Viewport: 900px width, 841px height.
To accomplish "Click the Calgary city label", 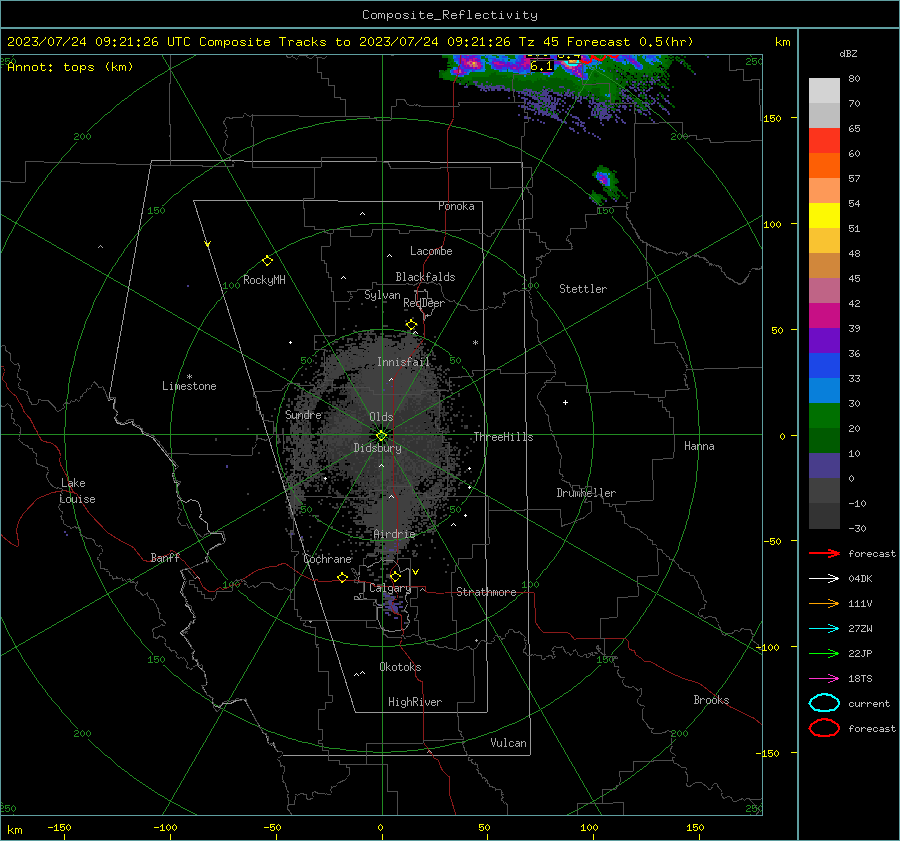I will click(x=390, y=588).
